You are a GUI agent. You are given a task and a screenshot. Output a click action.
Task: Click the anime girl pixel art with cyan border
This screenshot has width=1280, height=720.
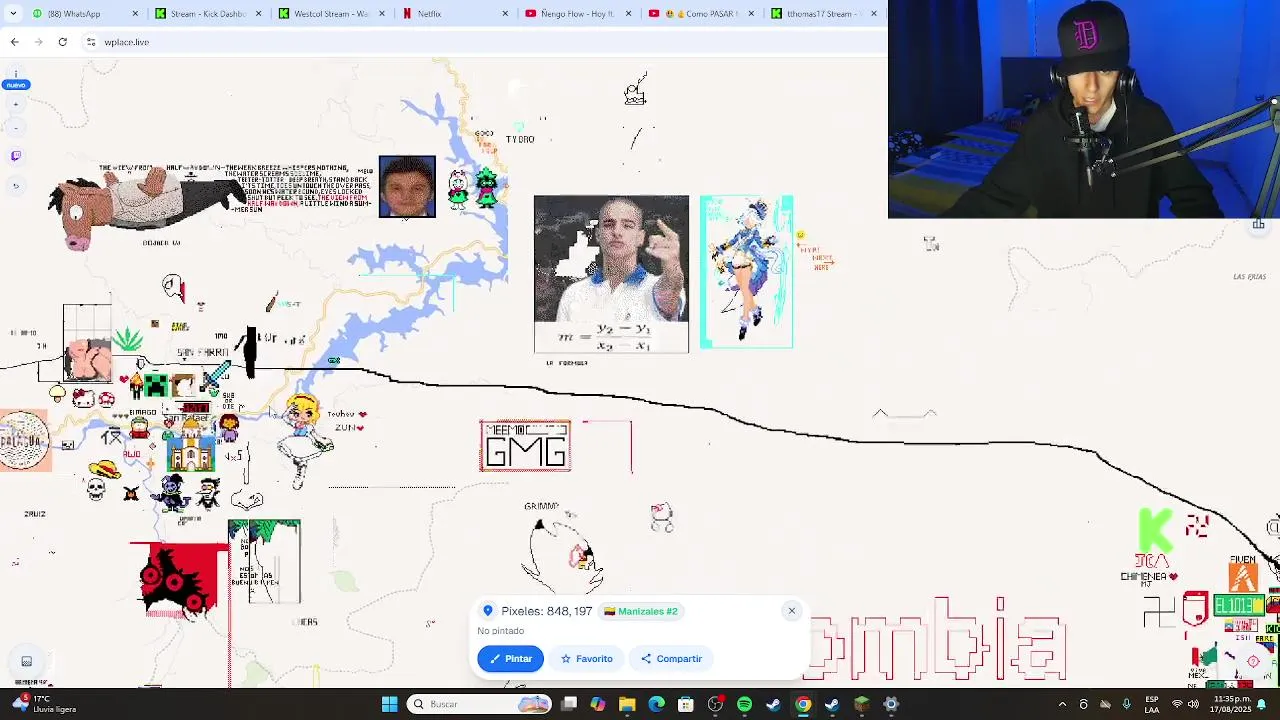(x=746, y=272)
